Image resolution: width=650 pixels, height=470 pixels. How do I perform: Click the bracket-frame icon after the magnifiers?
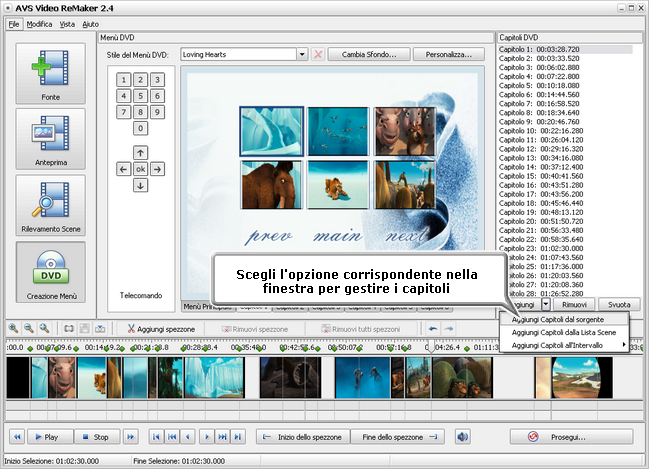coord(69,329)
